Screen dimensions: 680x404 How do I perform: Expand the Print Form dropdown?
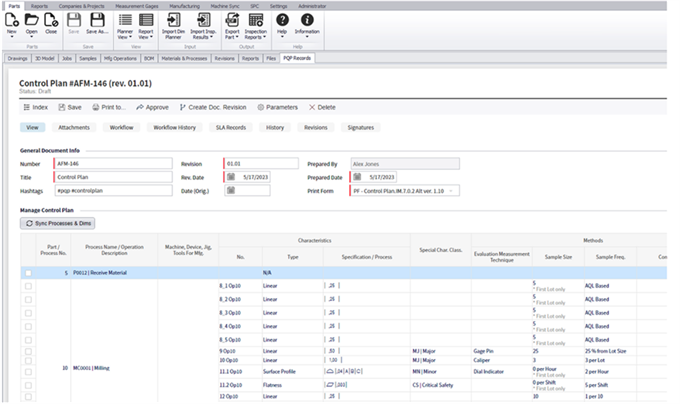pyautogui.click(x=453, y=190)
